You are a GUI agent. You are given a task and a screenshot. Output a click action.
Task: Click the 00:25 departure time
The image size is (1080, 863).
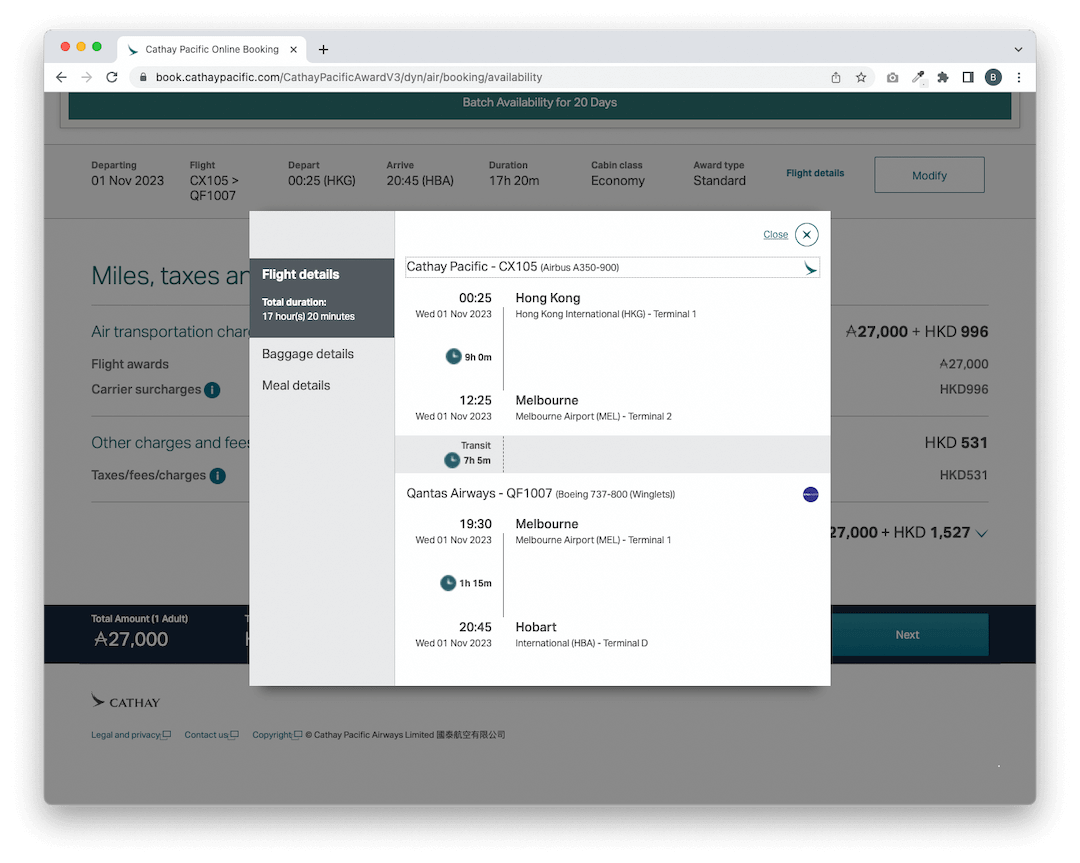pos(475,298)
